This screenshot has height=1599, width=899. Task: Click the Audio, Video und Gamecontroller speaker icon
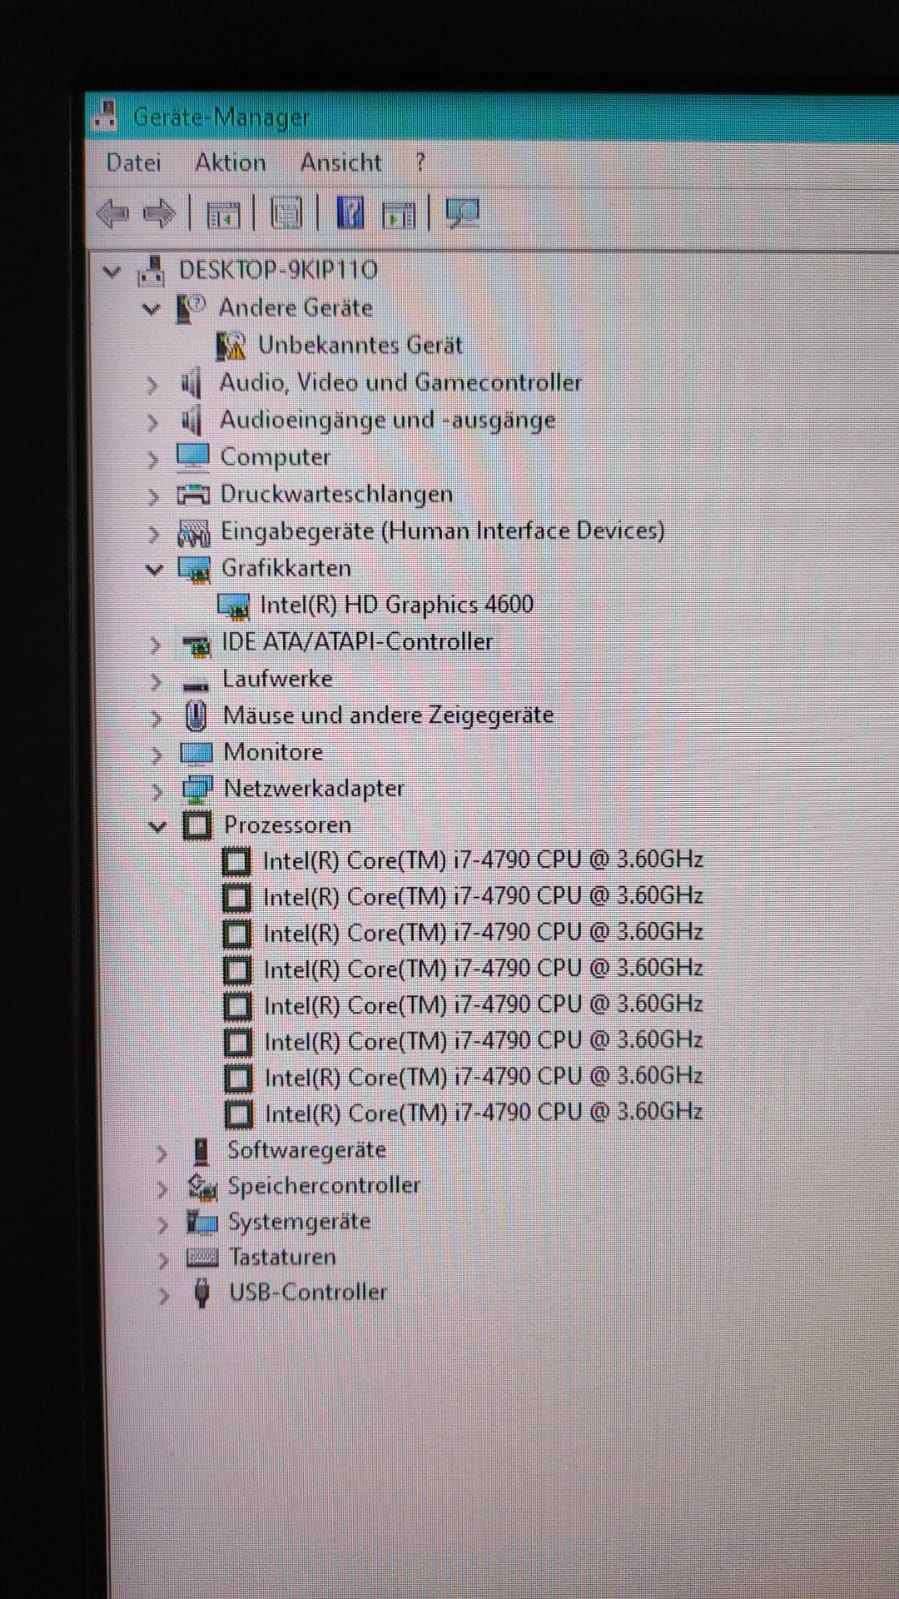pos(191,383)
